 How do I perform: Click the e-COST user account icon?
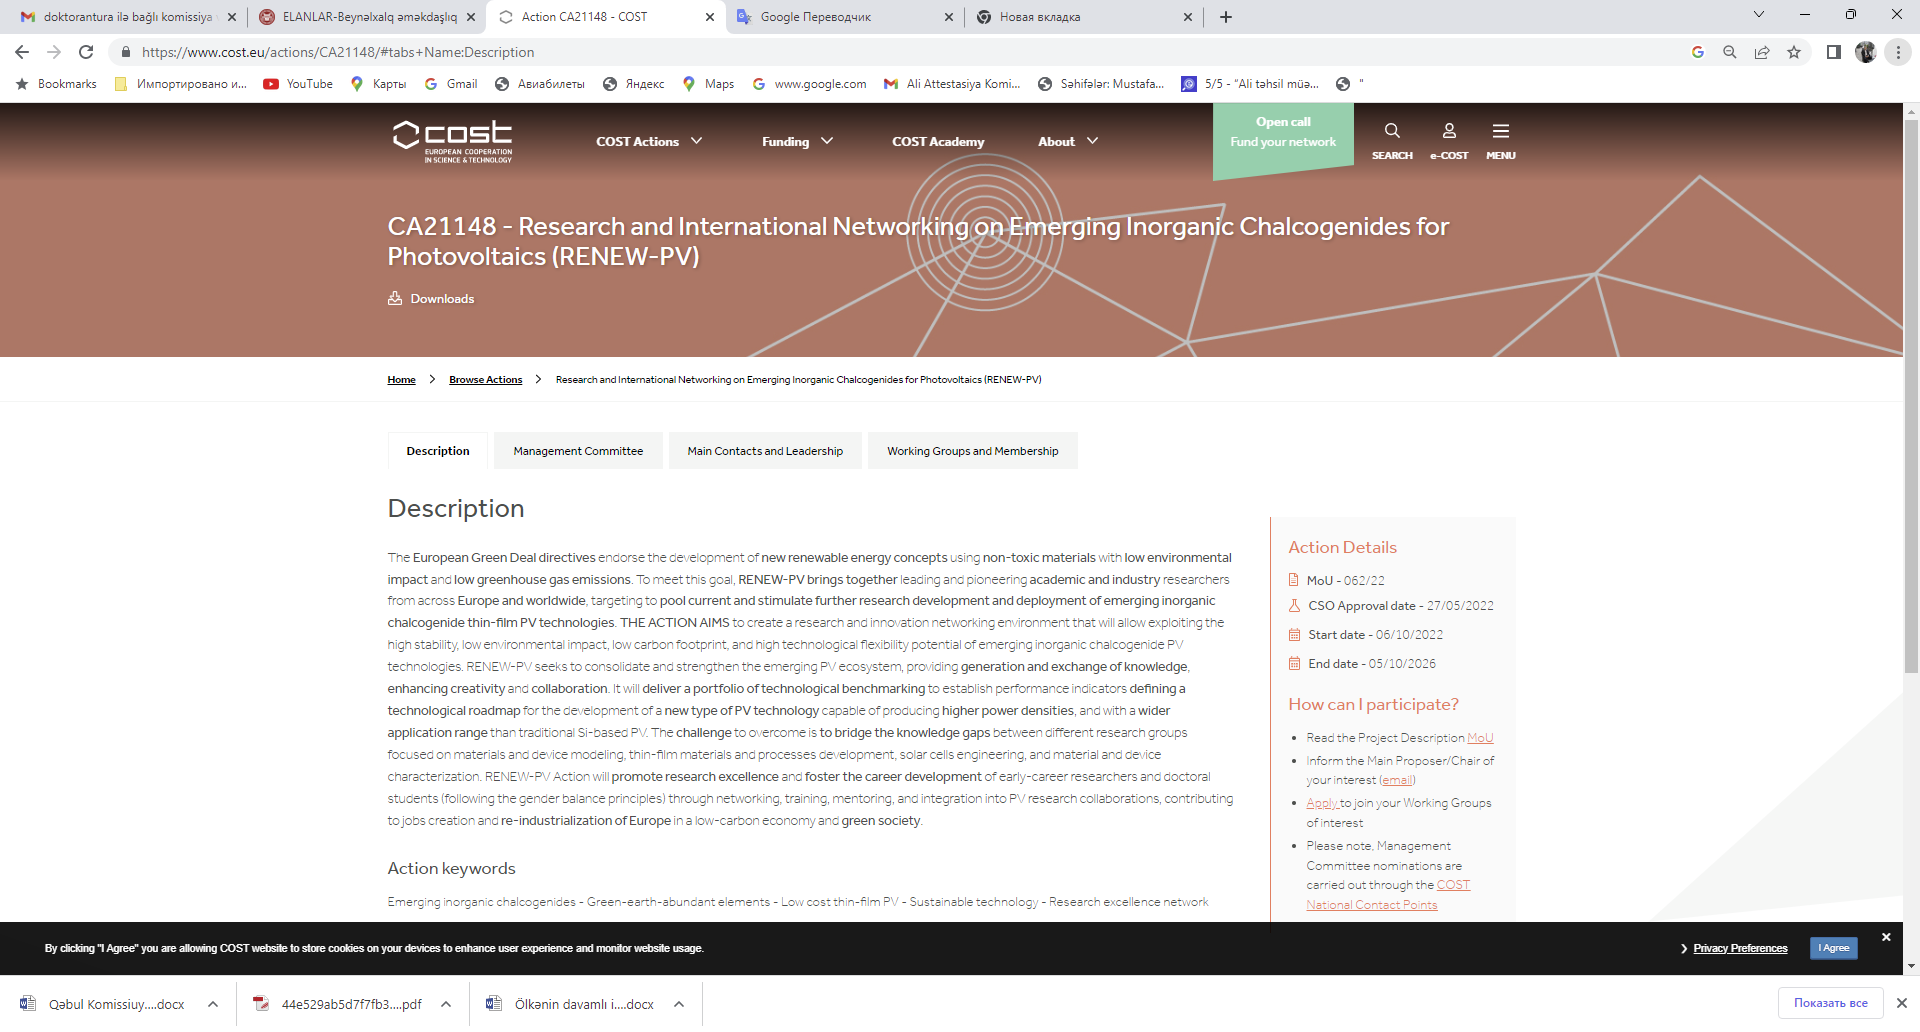pyautogui.click(x=1448, y=132)
